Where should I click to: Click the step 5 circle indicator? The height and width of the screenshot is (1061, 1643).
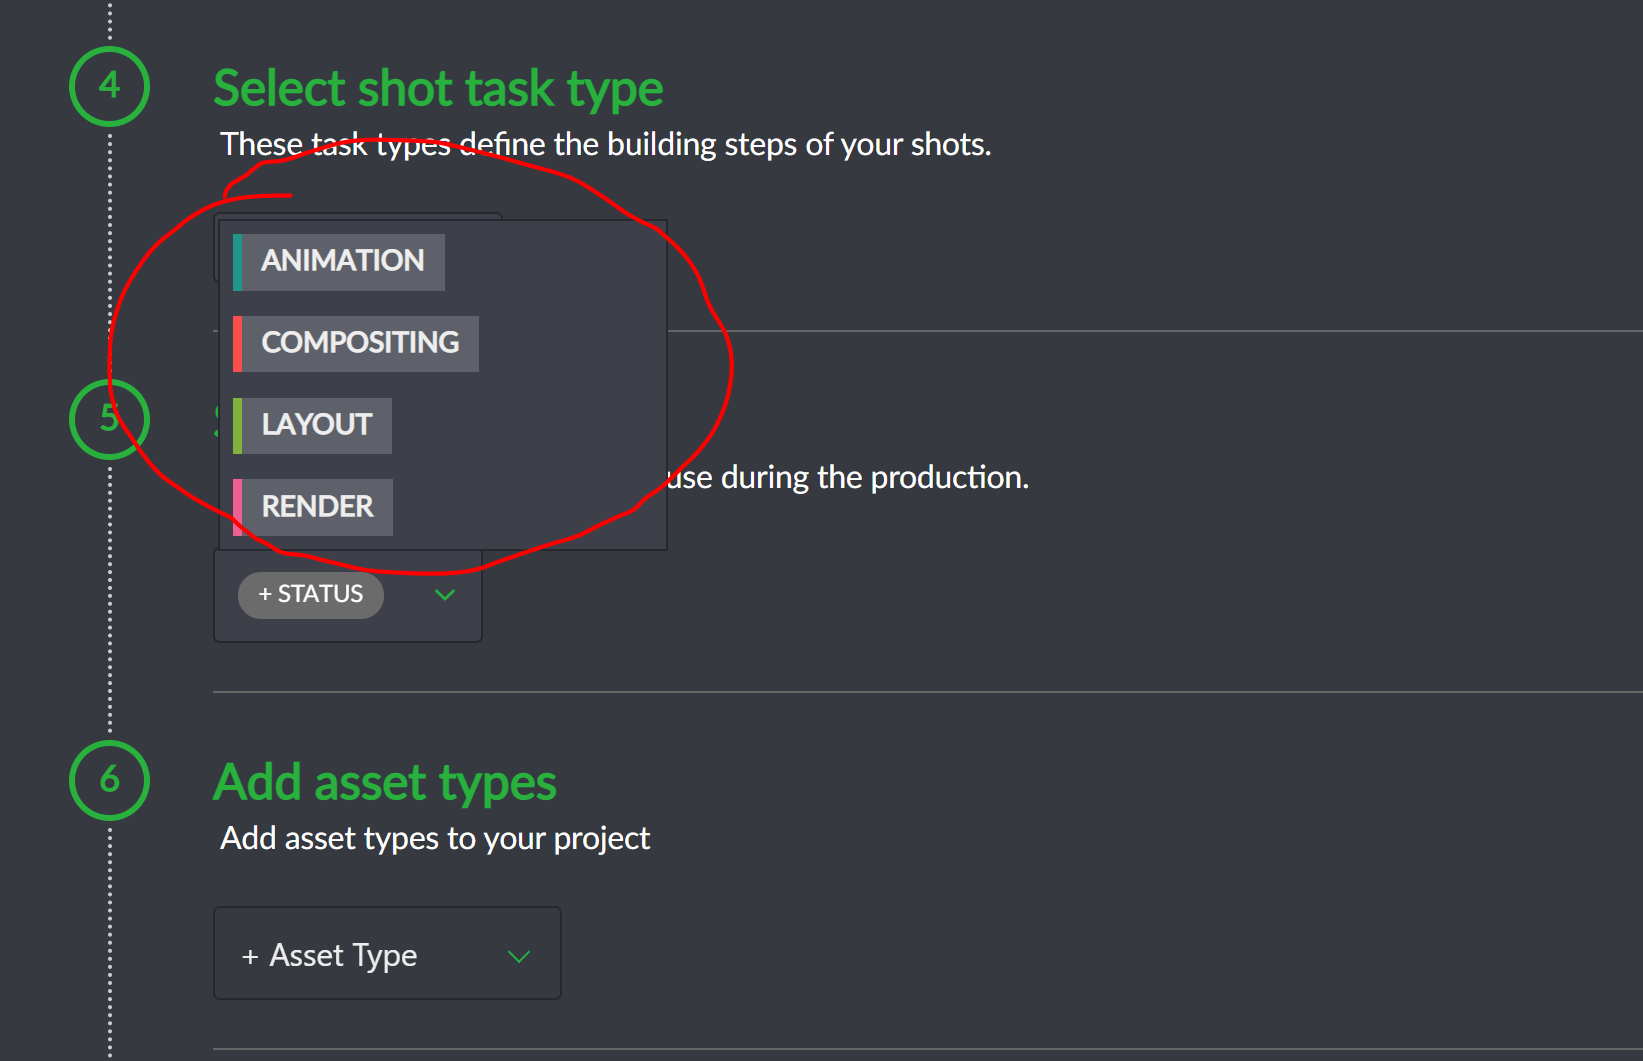pyautogui.click(x=109, y=421)
